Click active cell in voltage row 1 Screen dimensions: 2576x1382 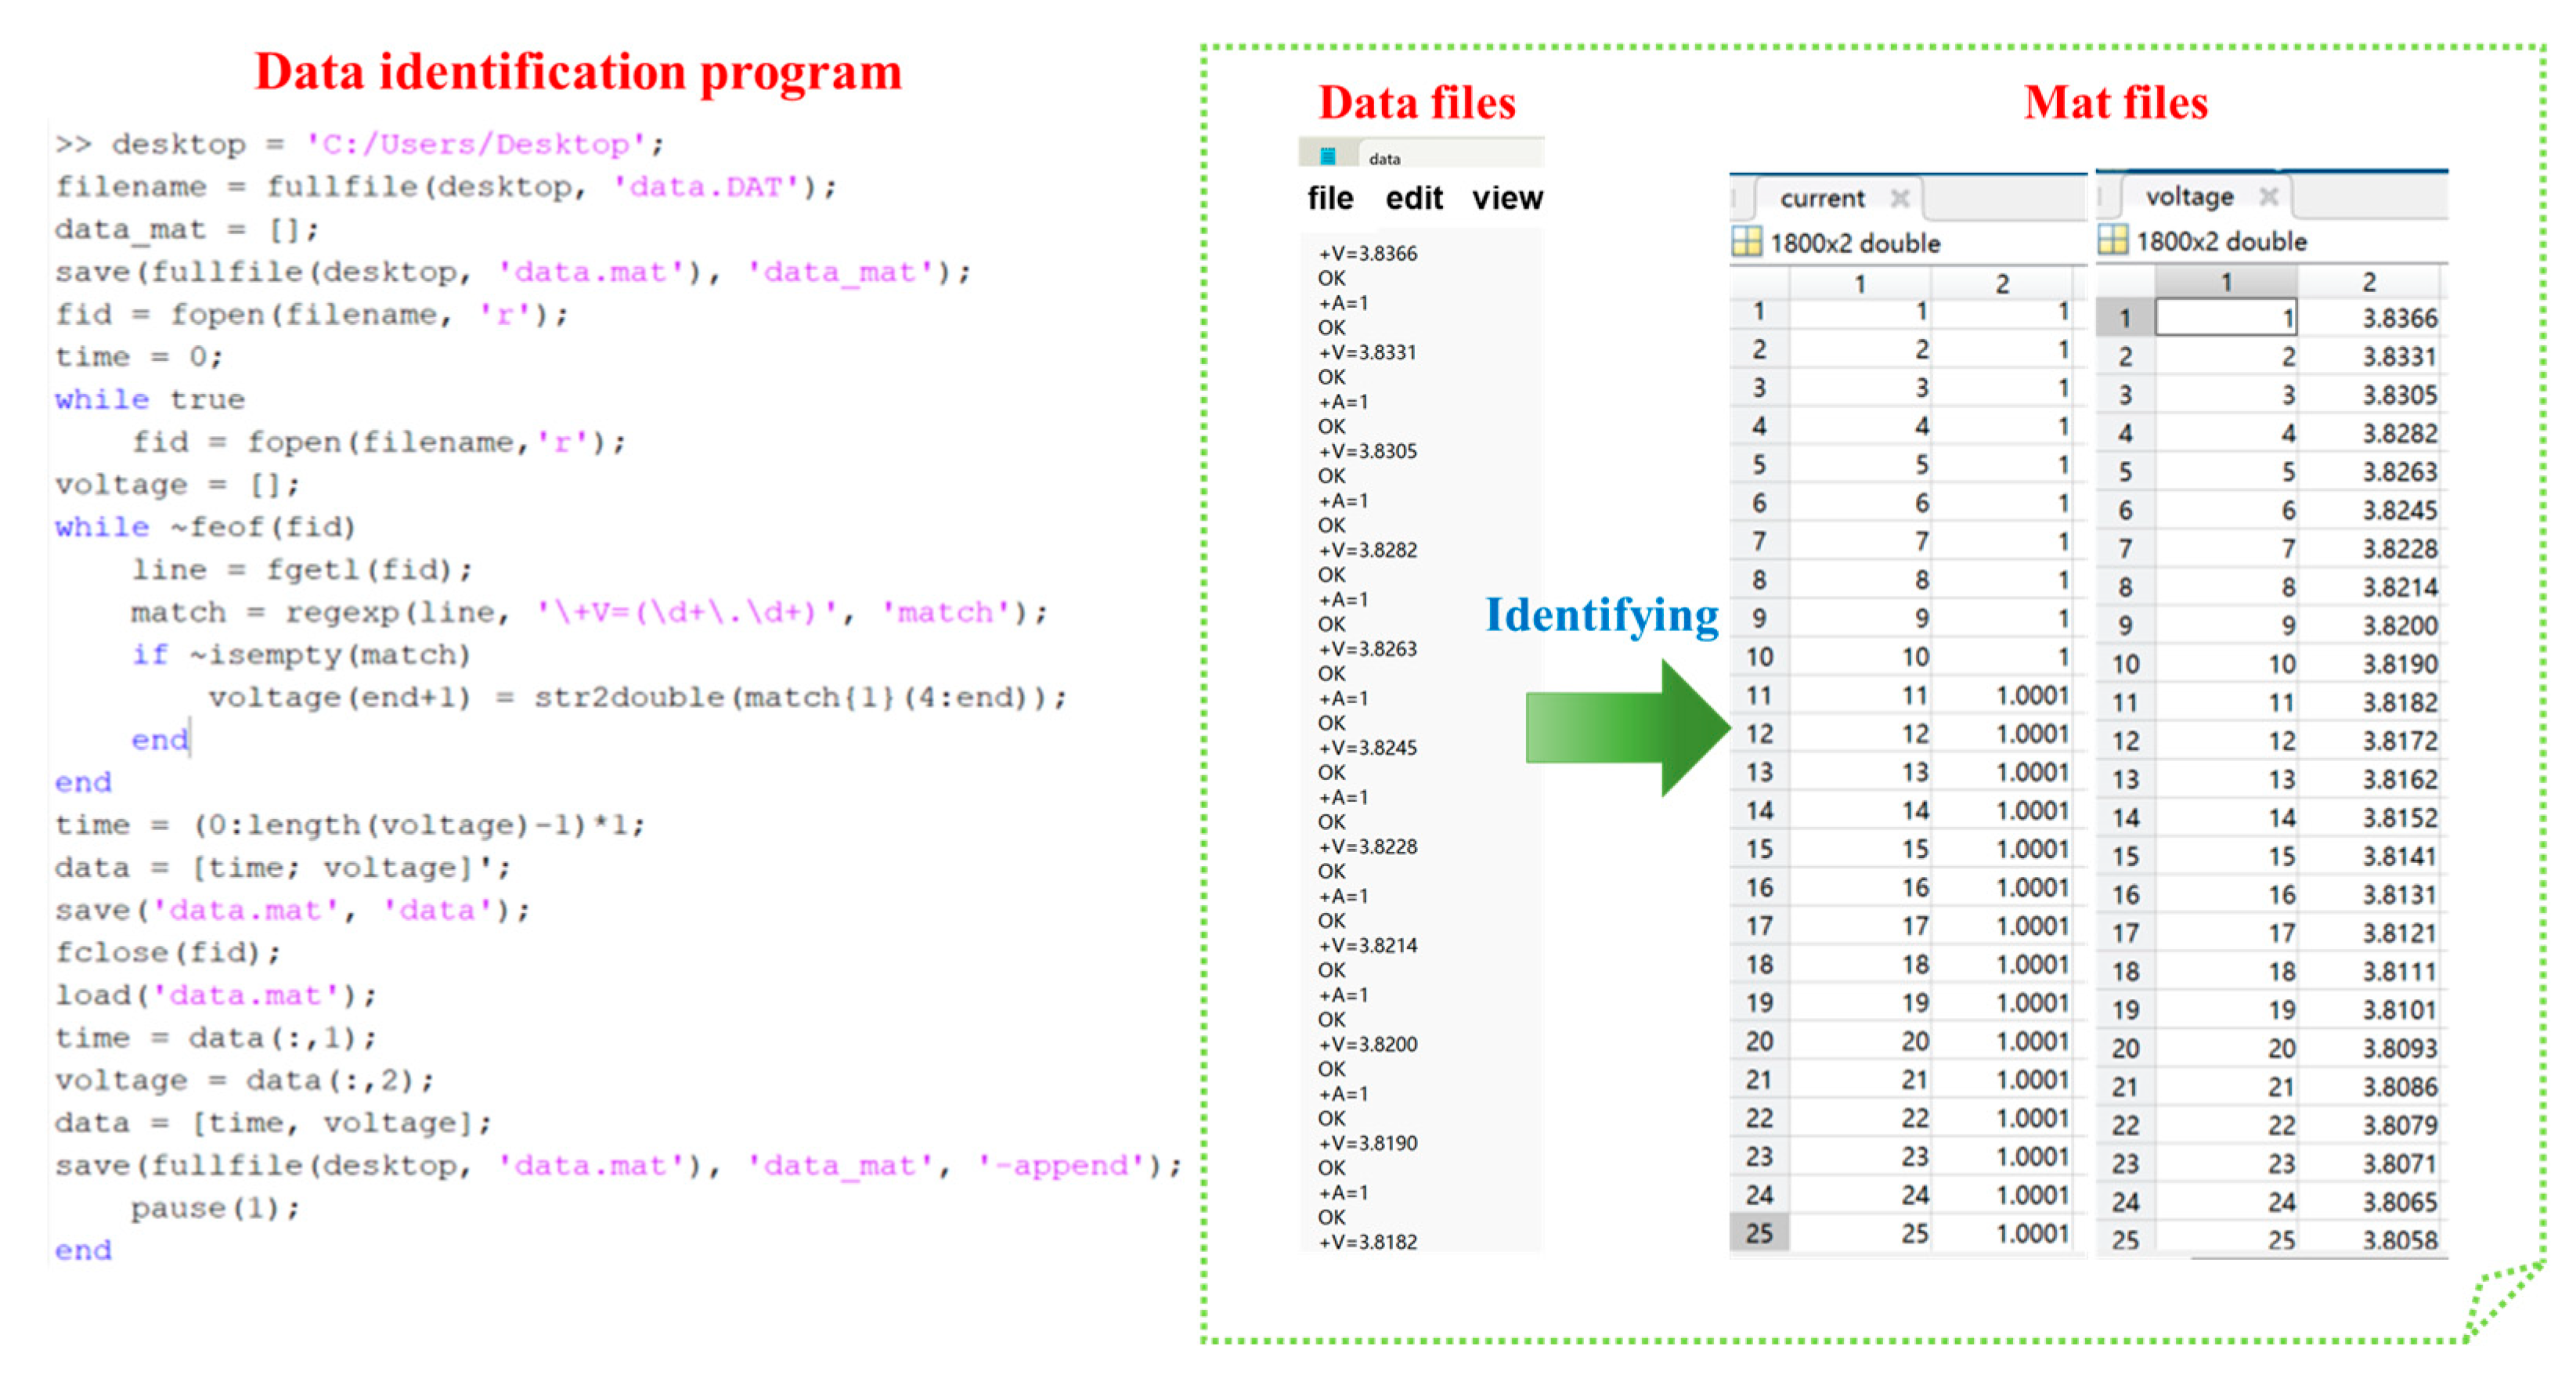(2226, 318)
